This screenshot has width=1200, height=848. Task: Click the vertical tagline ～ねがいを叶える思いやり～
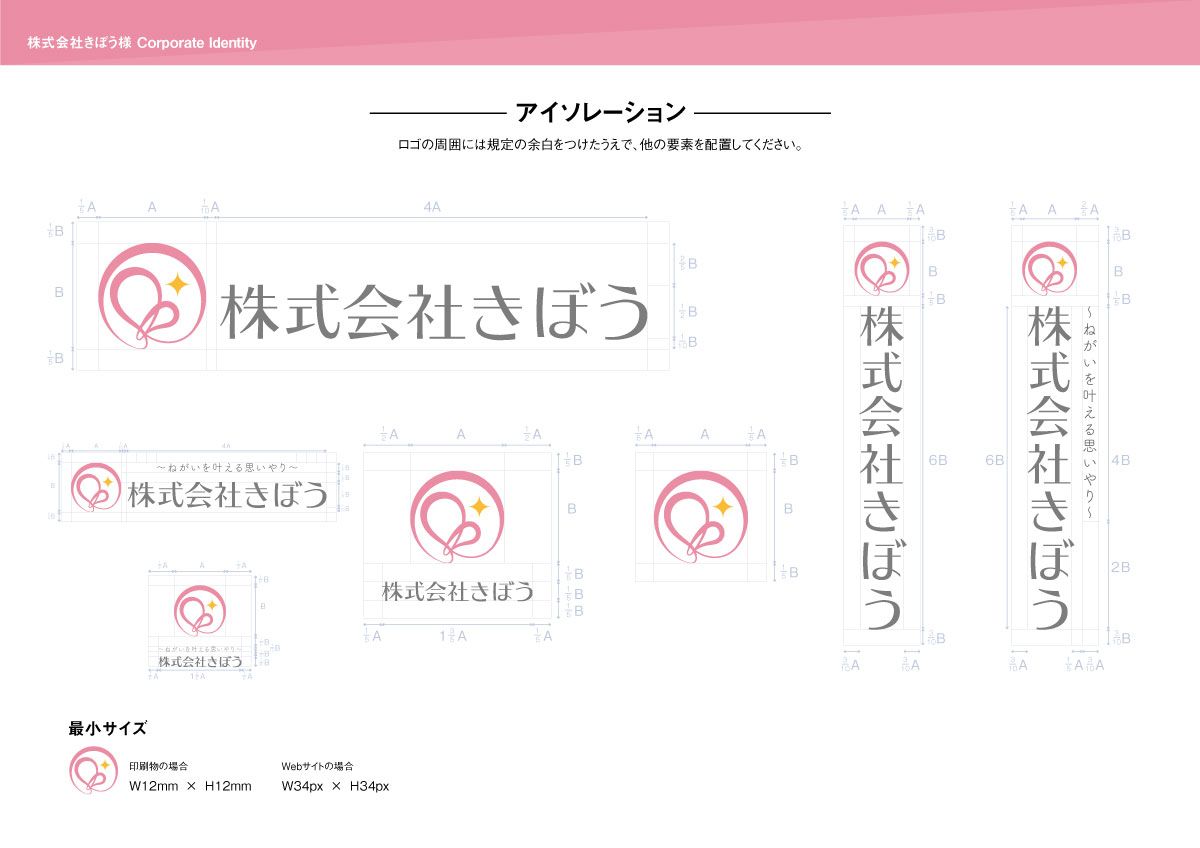click(1091, 414)
